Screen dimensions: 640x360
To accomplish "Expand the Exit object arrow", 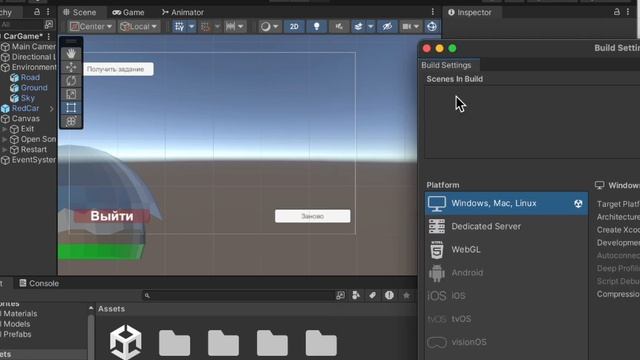I will point(4,129).
